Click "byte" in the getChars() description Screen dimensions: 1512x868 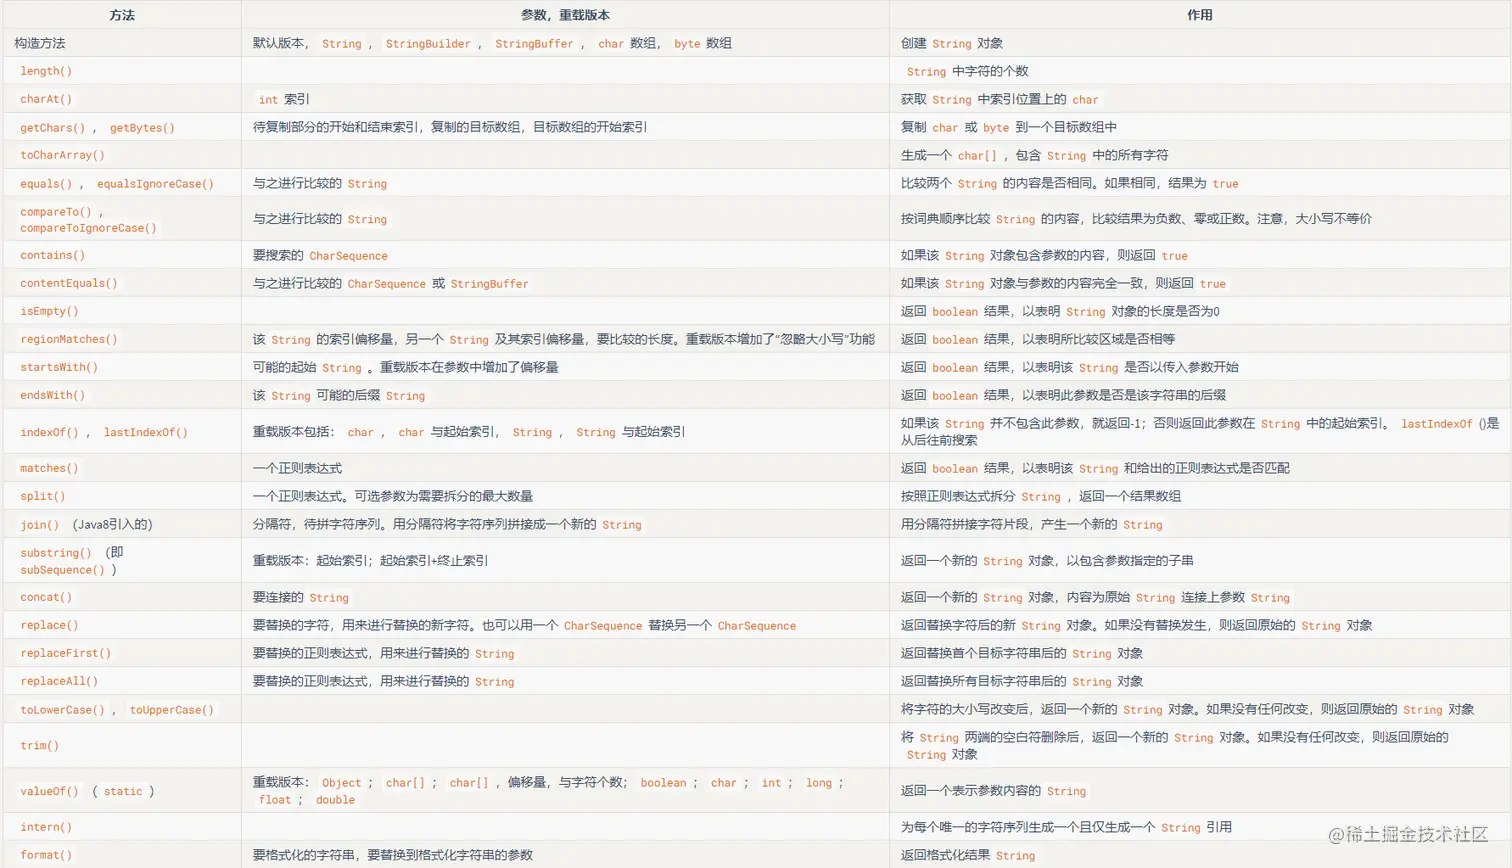[x=996, y=127]
